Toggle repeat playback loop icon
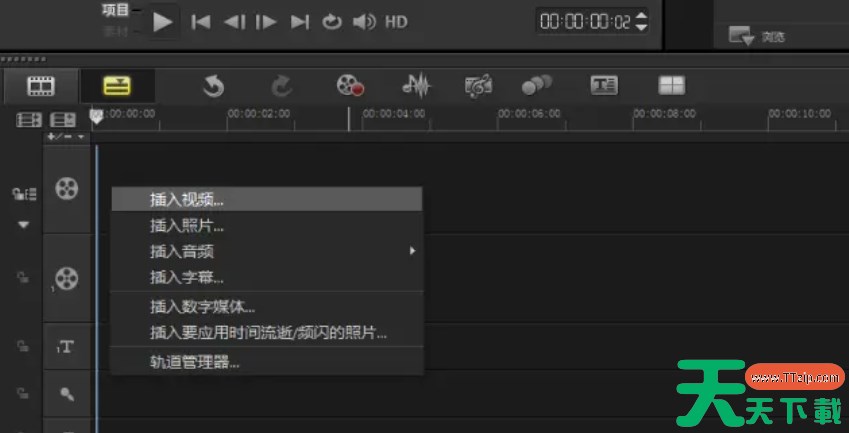The image size is (849, 433). click(x=332, y=22)
